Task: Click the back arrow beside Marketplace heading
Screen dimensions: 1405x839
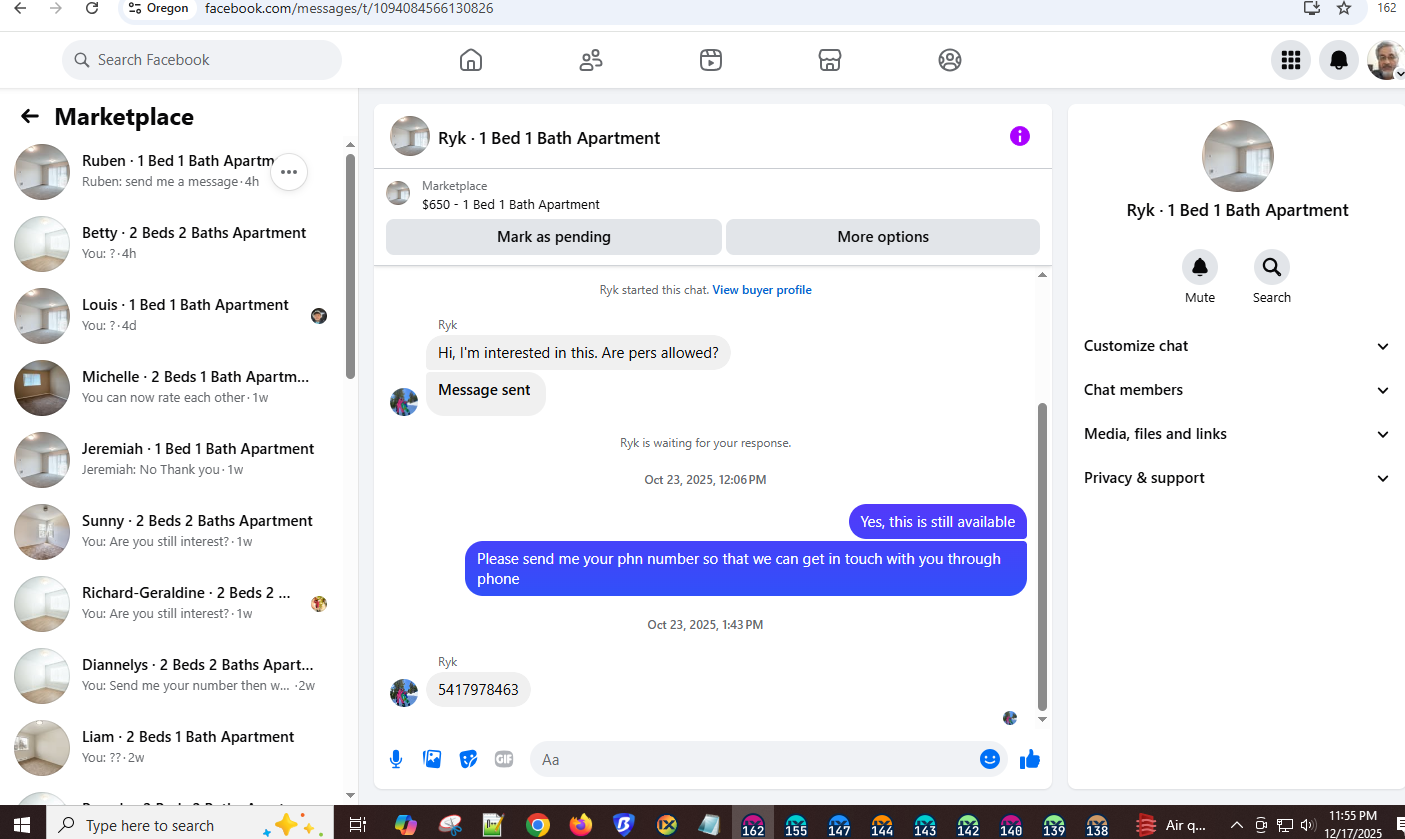Action: [x=30, y=117]
